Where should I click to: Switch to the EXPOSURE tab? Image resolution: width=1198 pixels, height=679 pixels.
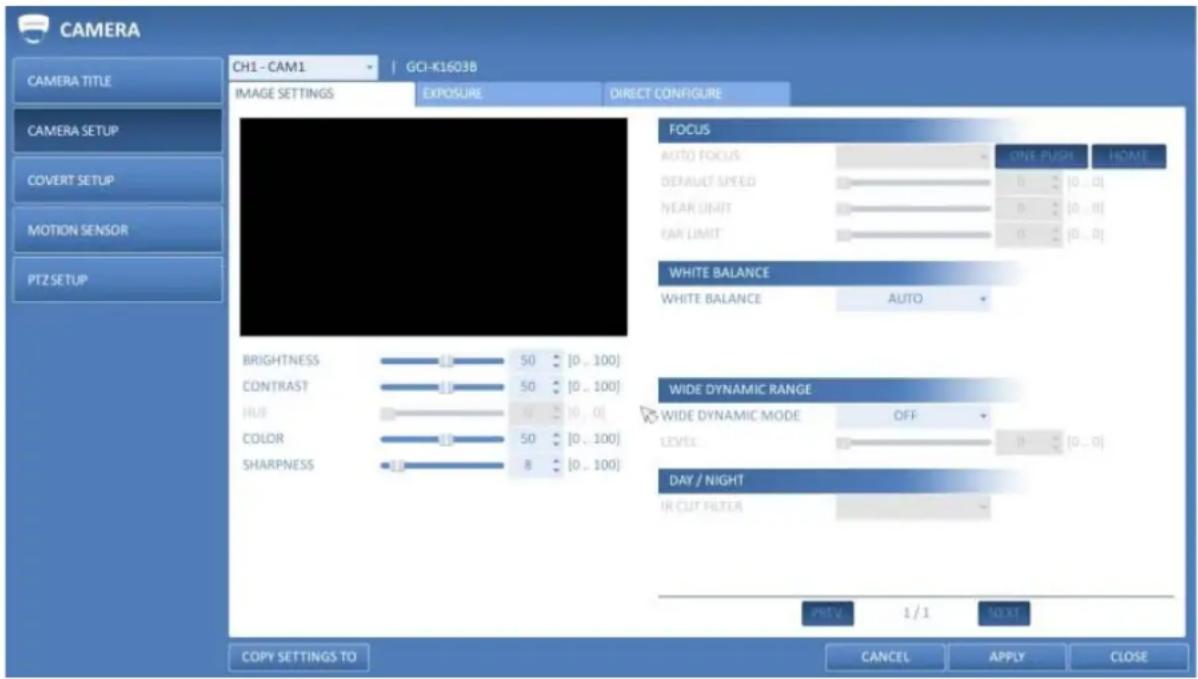point(508,93)
